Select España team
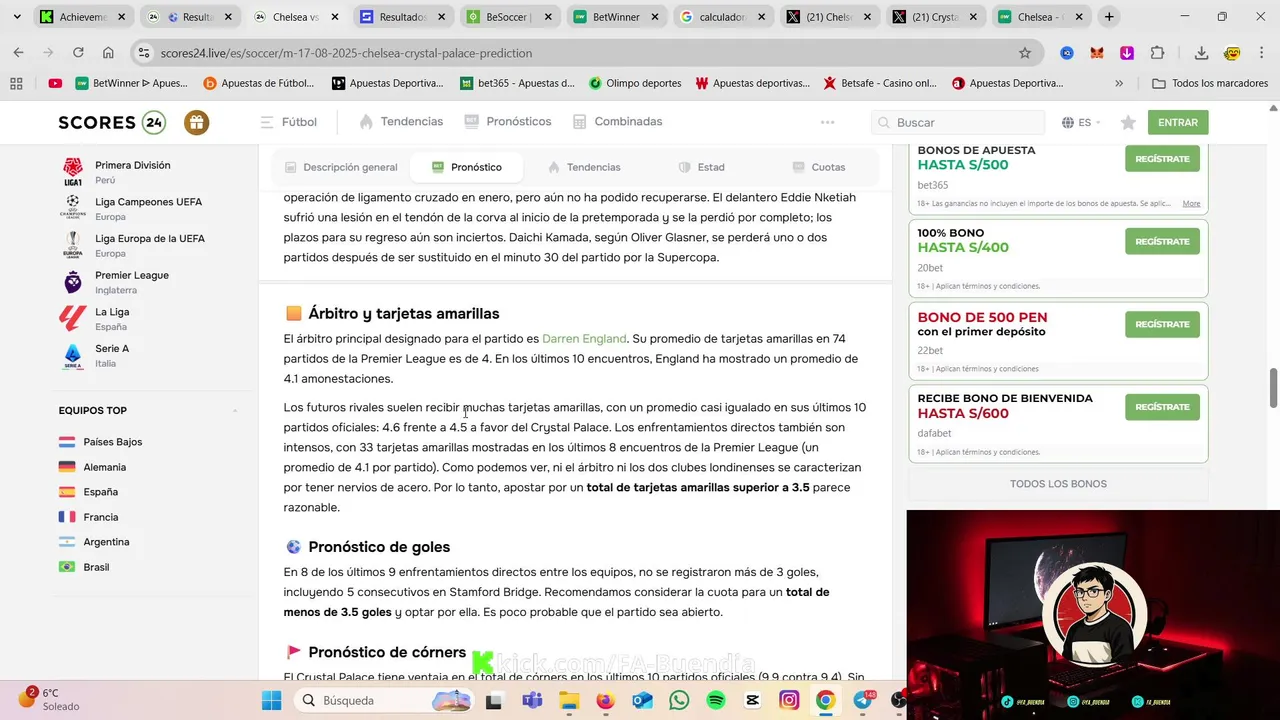Viewport: 1280px width, 720px height. (x=88, y=492)
